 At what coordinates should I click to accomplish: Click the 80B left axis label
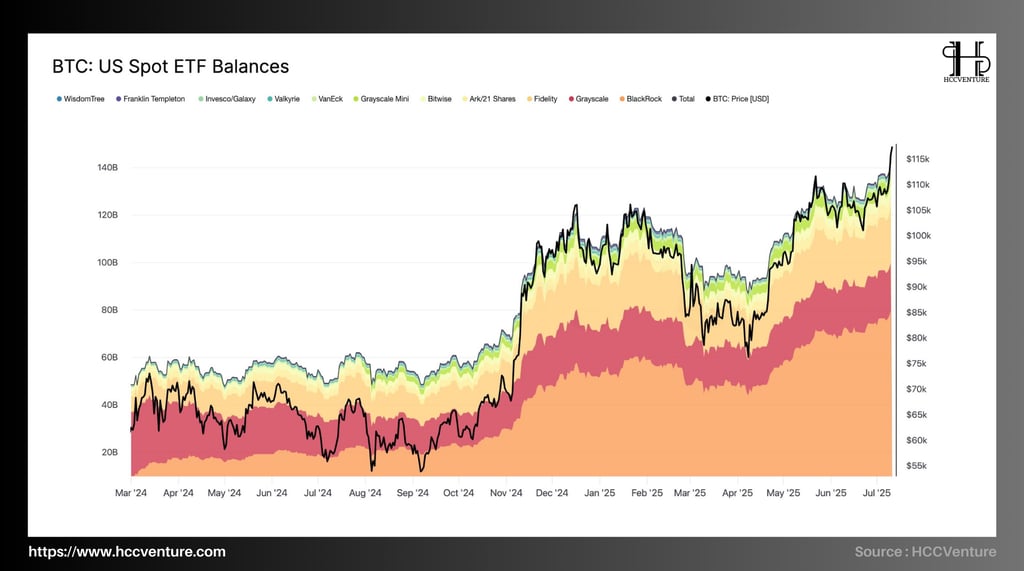110,310
